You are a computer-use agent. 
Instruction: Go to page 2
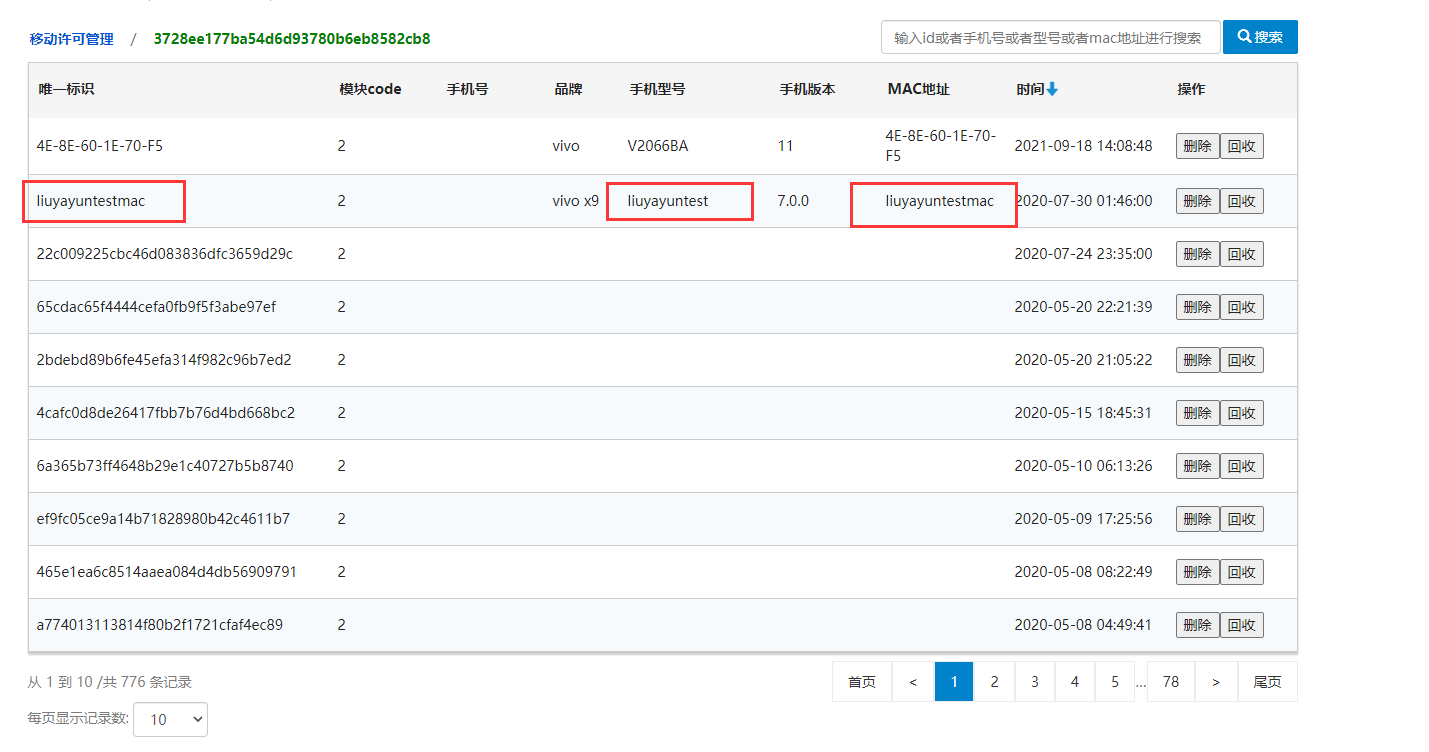coord(994,682)
